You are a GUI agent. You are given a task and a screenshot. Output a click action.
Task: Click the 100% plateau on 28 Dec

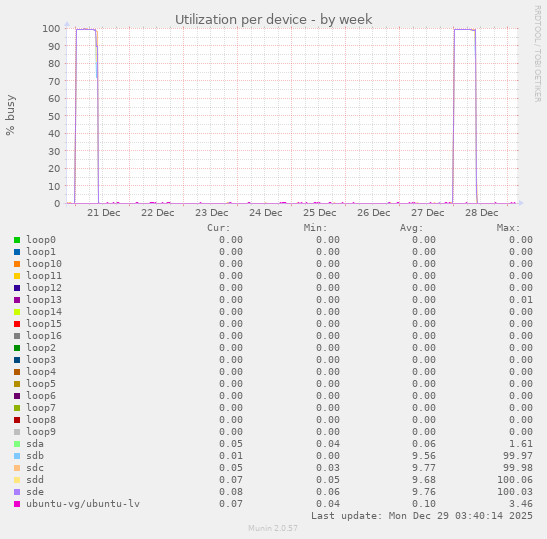point(465,30)
